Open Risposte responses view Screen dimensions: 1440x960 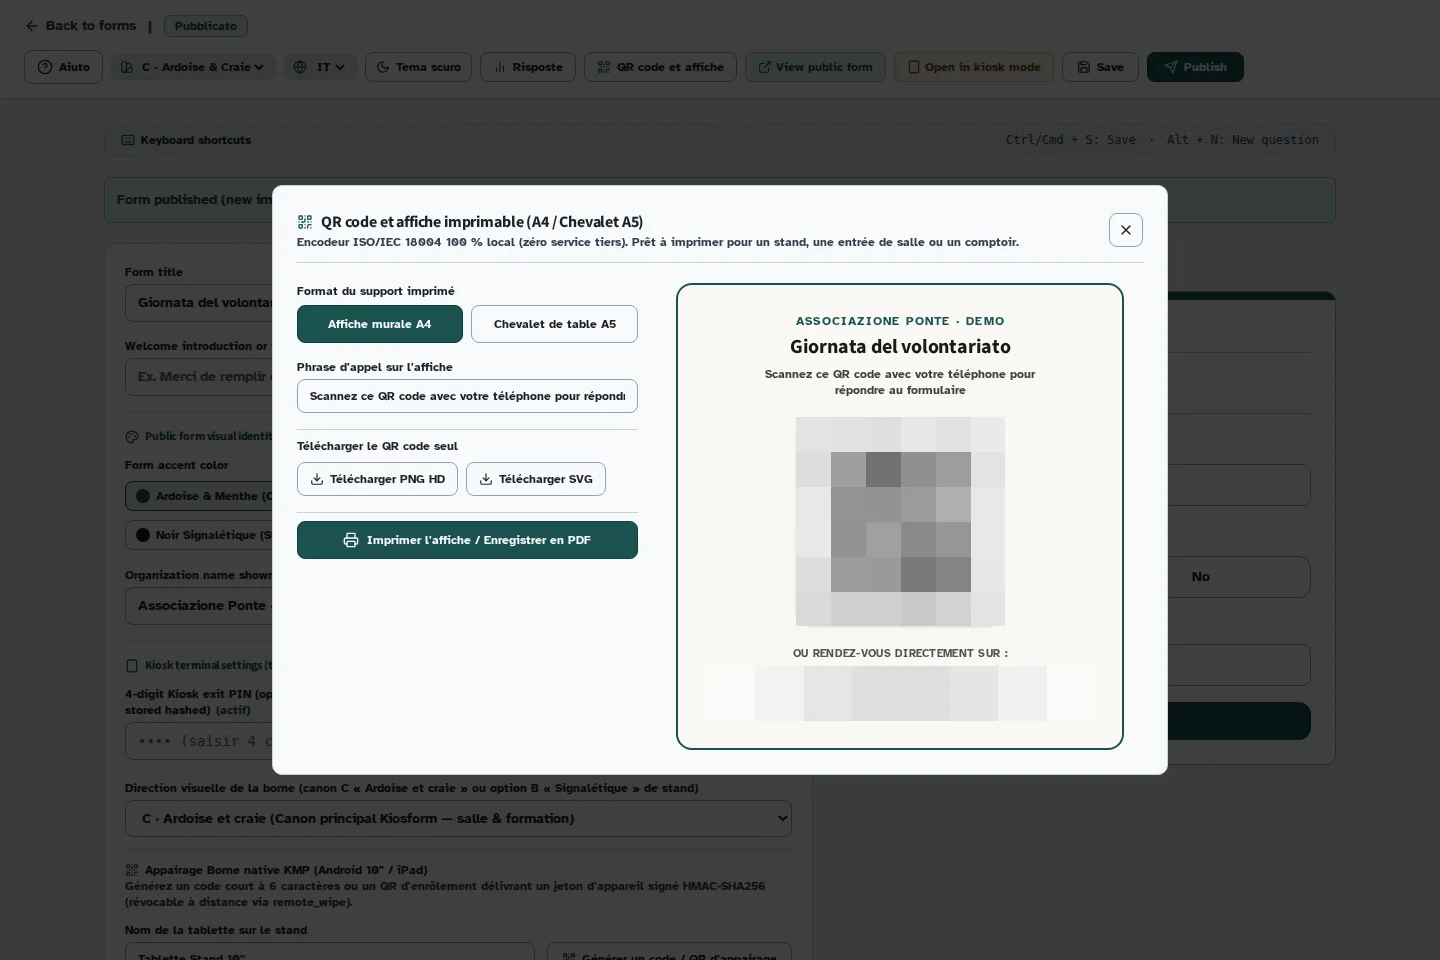528,67
